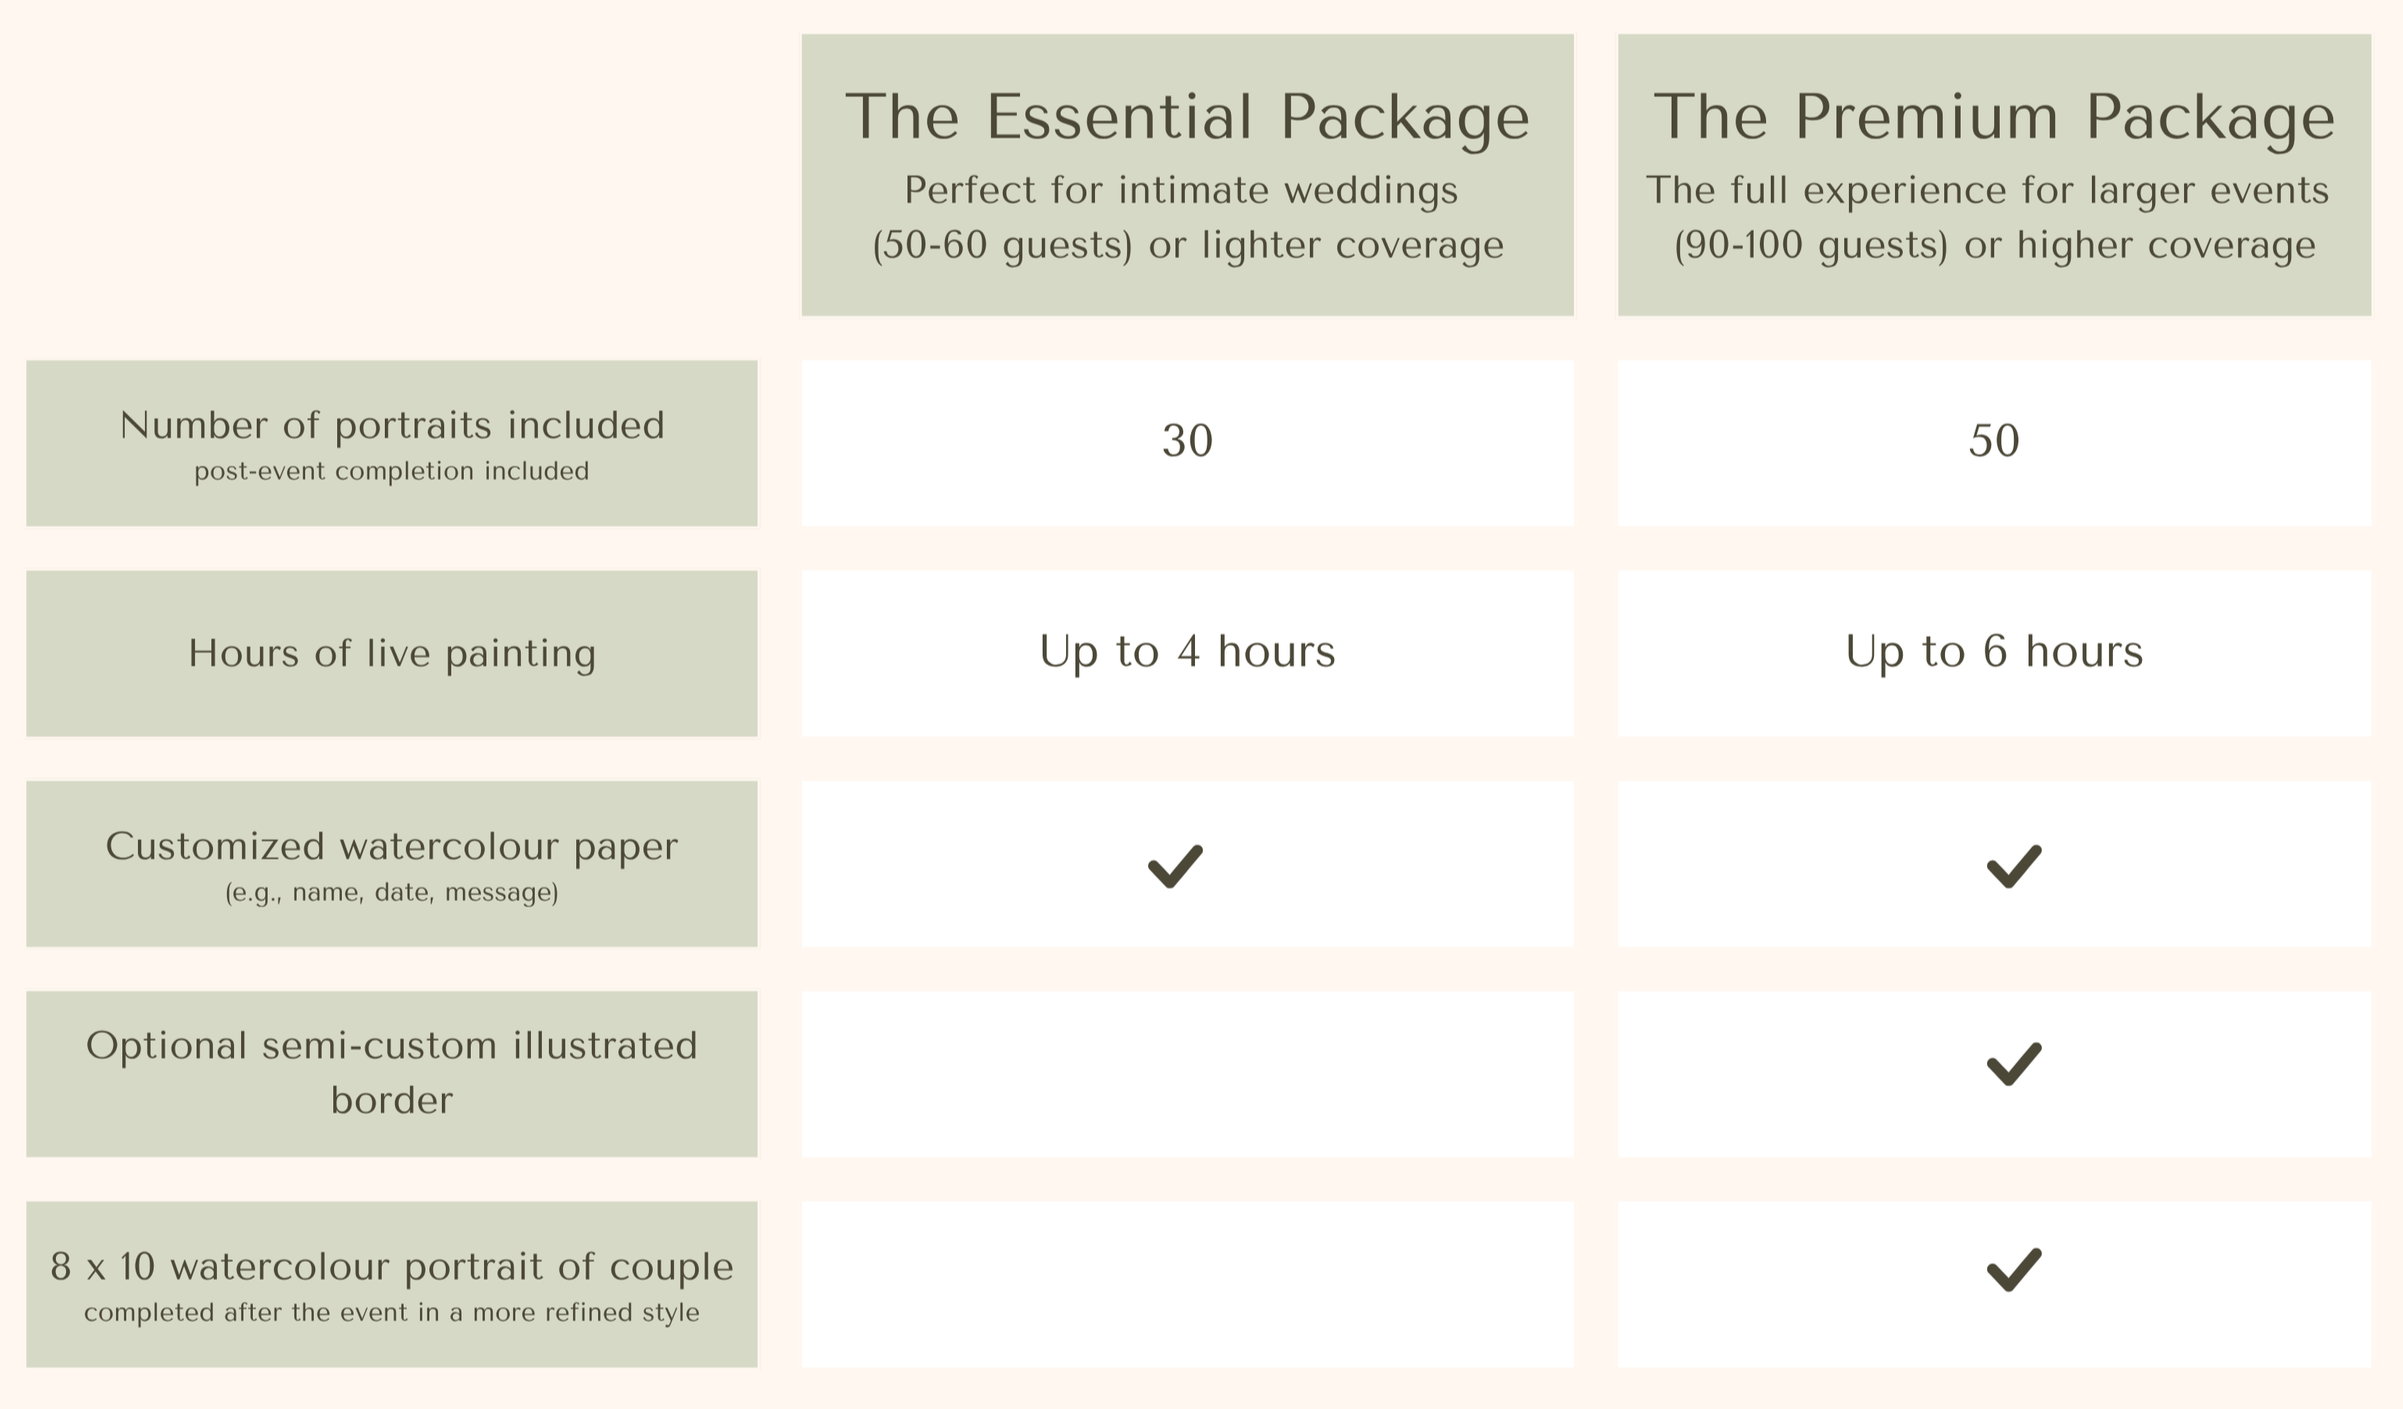Click the Premium couple portrait checkmark
Image resolution: width=2403 pixels, height=1409 pixels.
2013,1270
